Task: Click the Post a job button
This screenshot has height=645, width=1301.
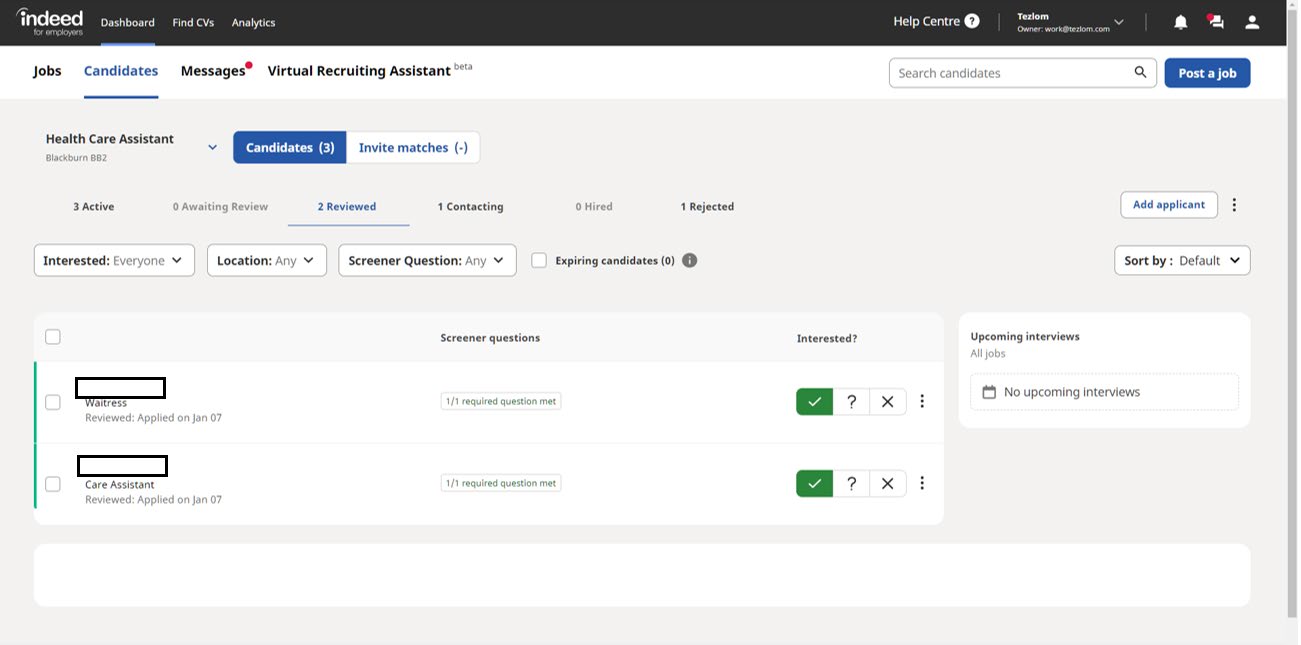Action: click(x=1206, y=73)
